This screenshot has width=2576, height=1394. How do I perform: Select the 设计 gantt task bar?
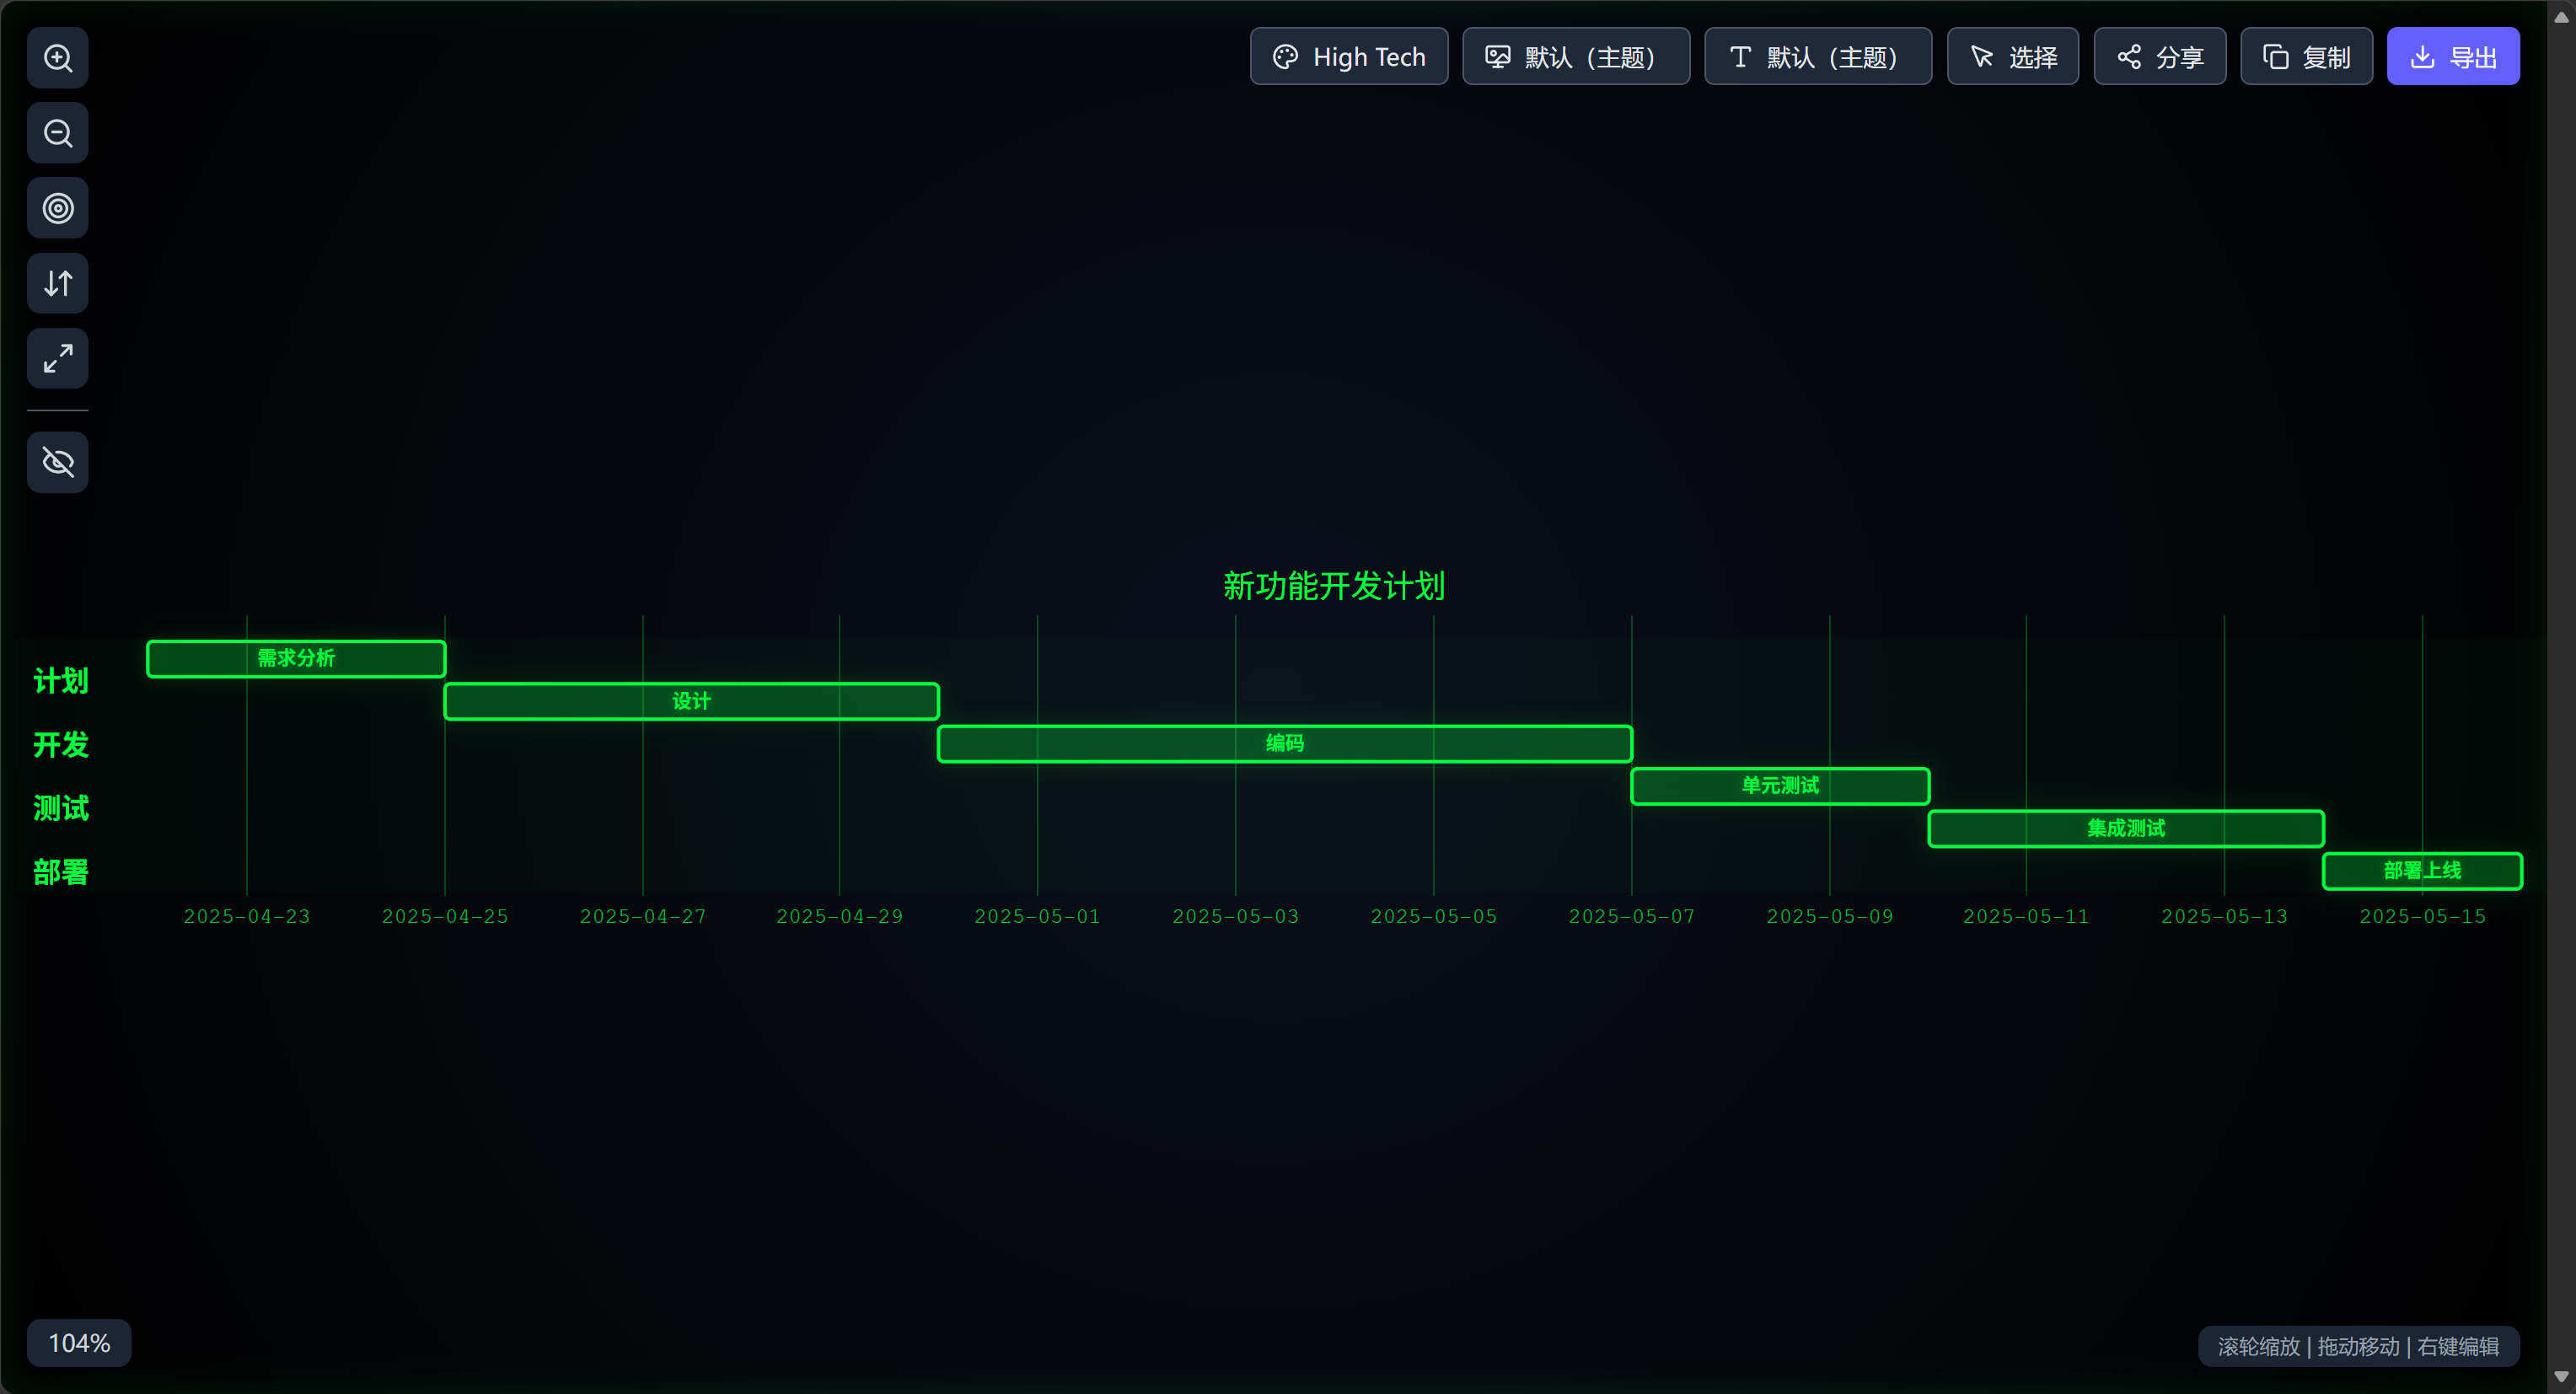pos(691,701)
